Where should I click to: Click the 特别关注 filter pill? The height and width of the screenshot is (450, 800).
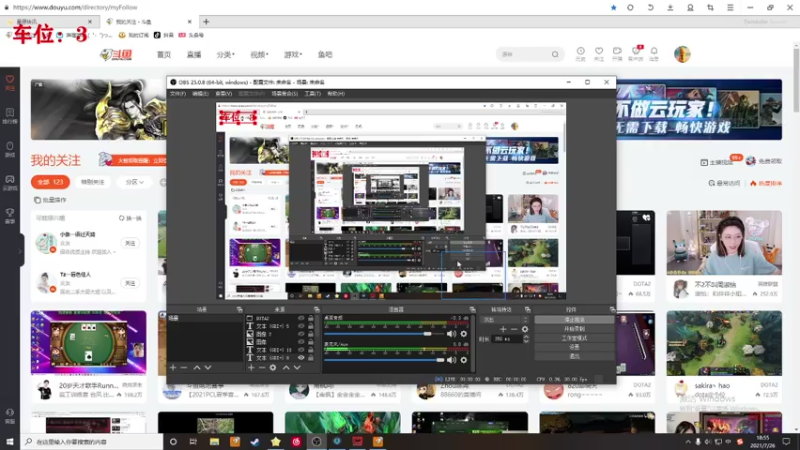[92, 182]
